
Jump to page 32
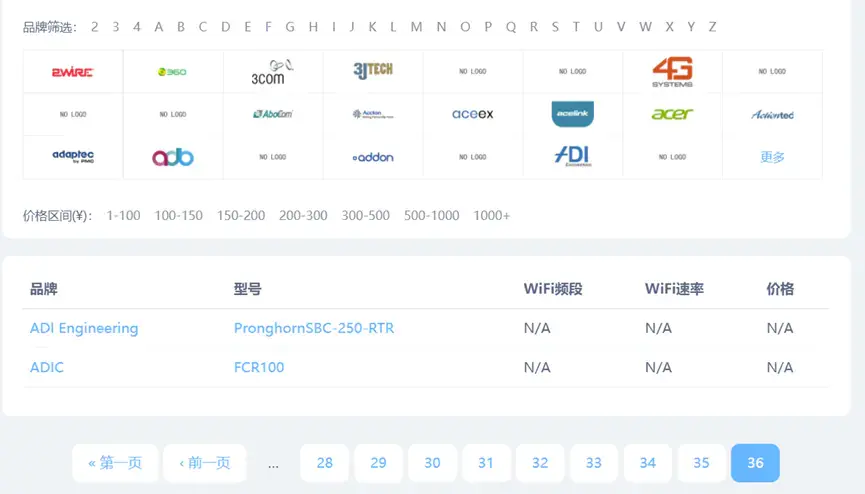pos(540,463)
